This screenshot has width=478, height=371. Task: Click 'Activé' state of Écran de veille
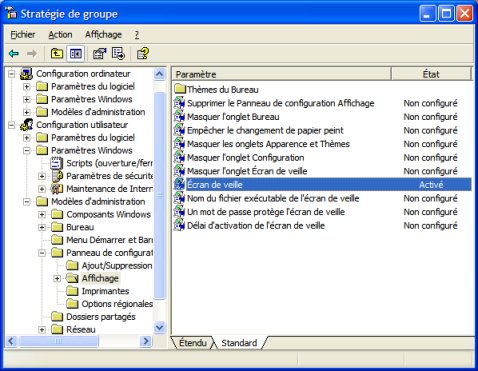pyautogui.click(x=431, y=185)
